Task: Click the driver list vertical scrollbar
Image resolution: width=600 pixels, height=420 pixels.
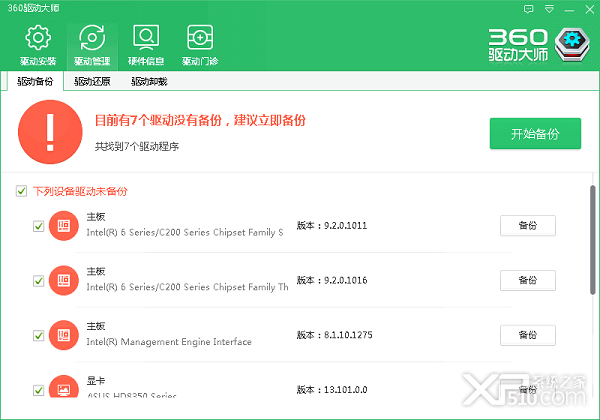Action: click(x=592, y=240)
